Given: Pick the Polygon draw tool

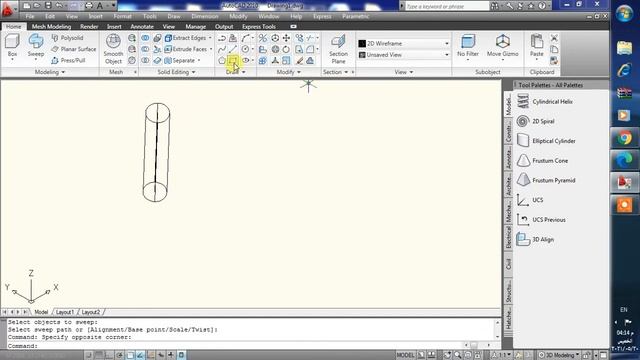Looking at the screenshot, I should pyautogui.click(x=222, y=60).
